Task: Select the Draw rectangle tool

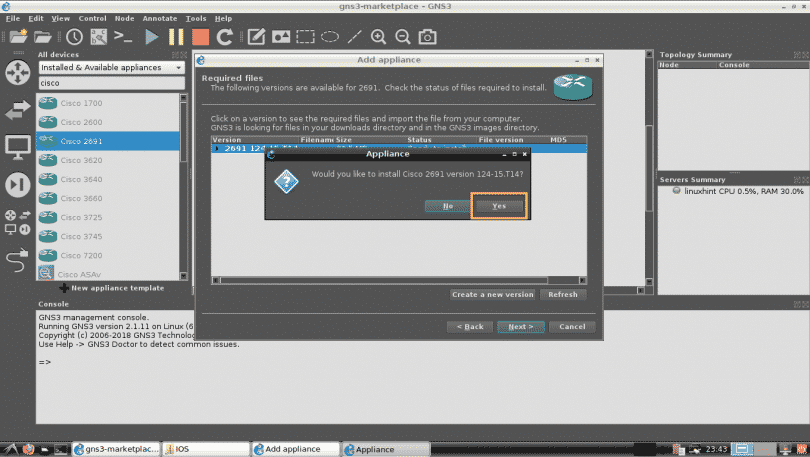Action: tap(305, 37)
